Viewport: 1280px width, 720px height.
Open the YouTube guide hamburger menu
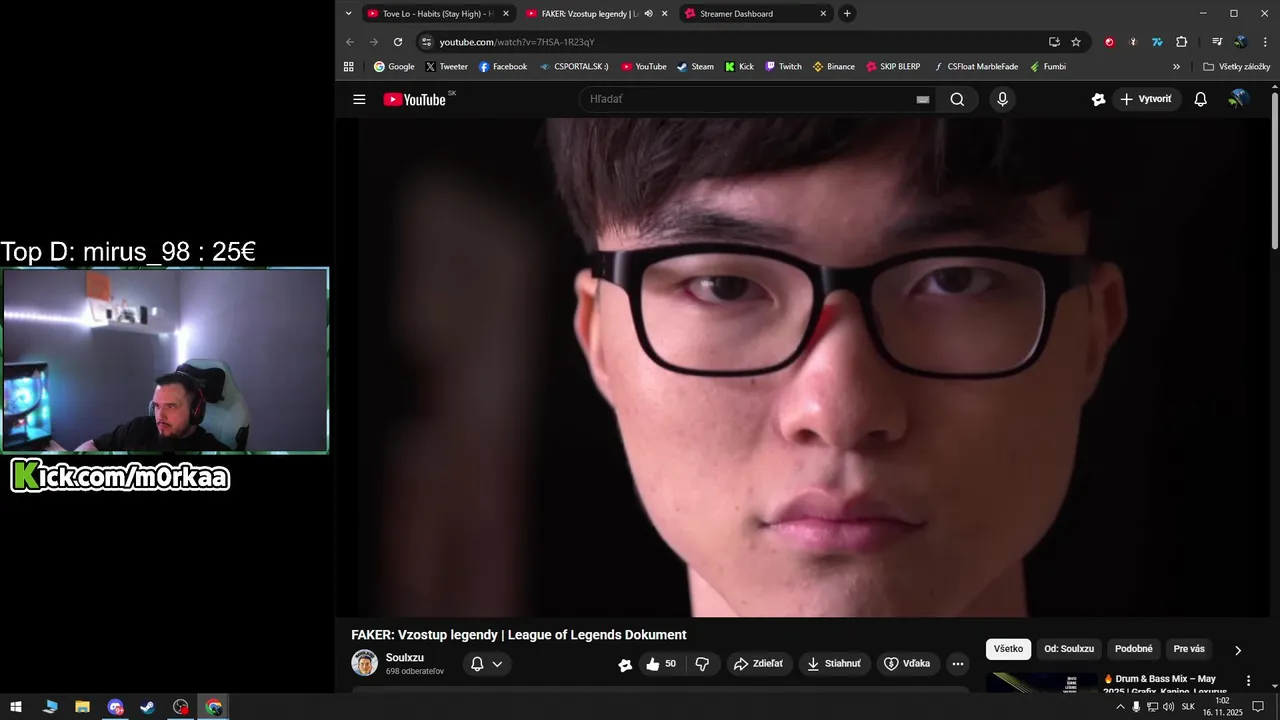[x=359, y=99]
